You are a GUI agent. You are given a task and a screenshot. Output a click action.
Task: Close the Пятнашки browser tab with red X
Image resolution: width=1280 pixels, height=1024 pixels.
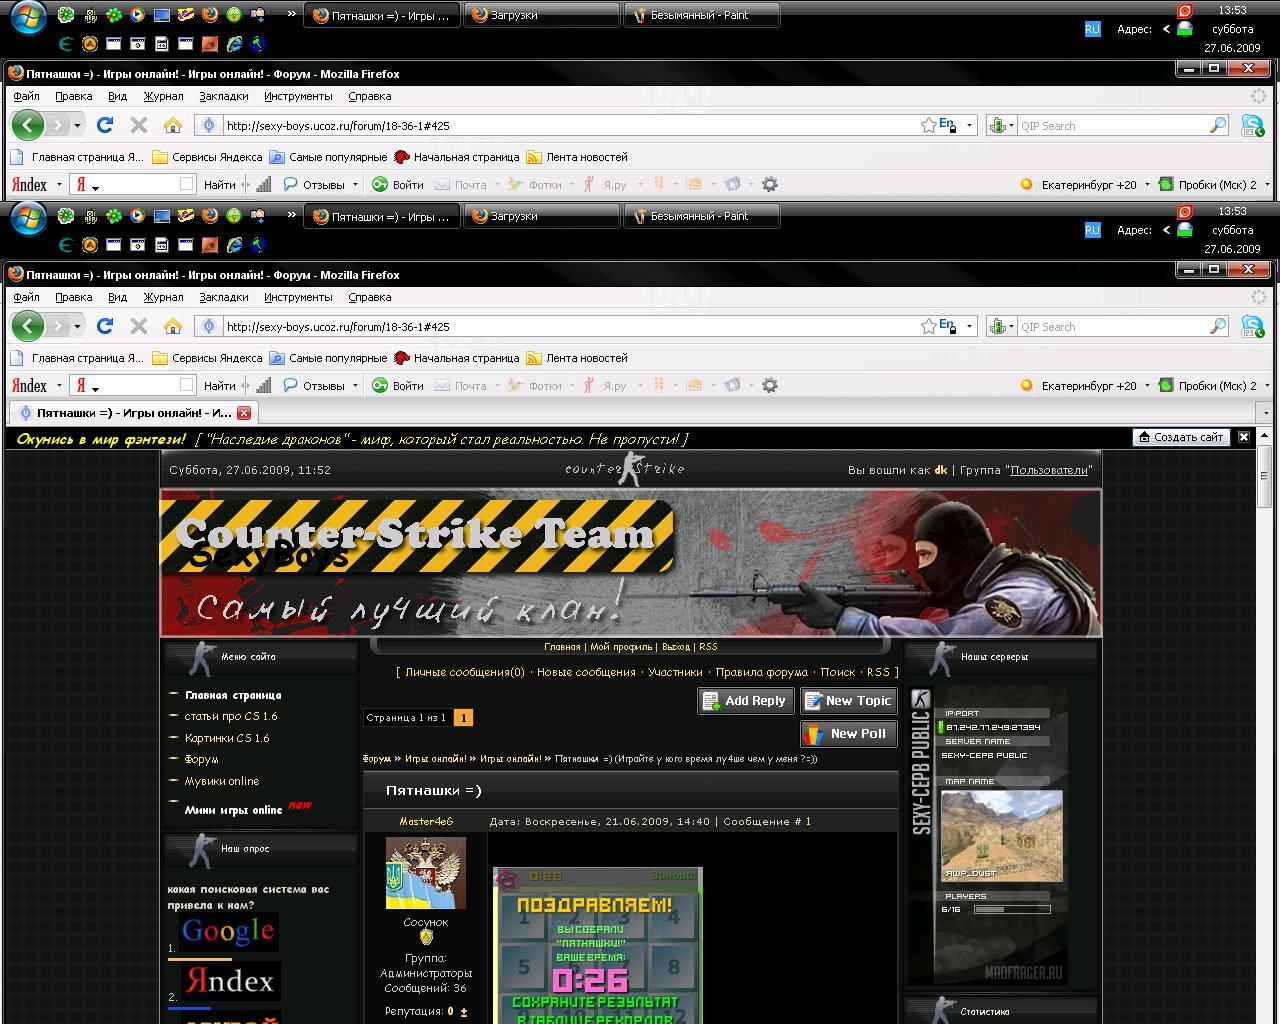tap(244, 412)
